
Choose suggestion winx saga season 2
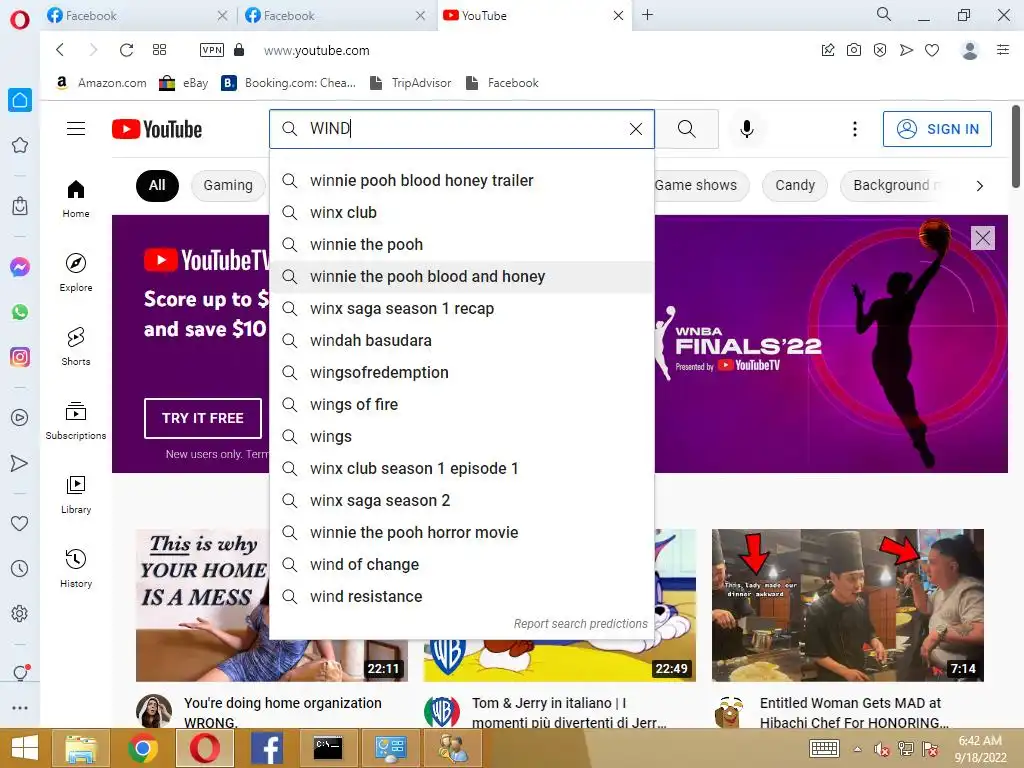click(462, 500)
